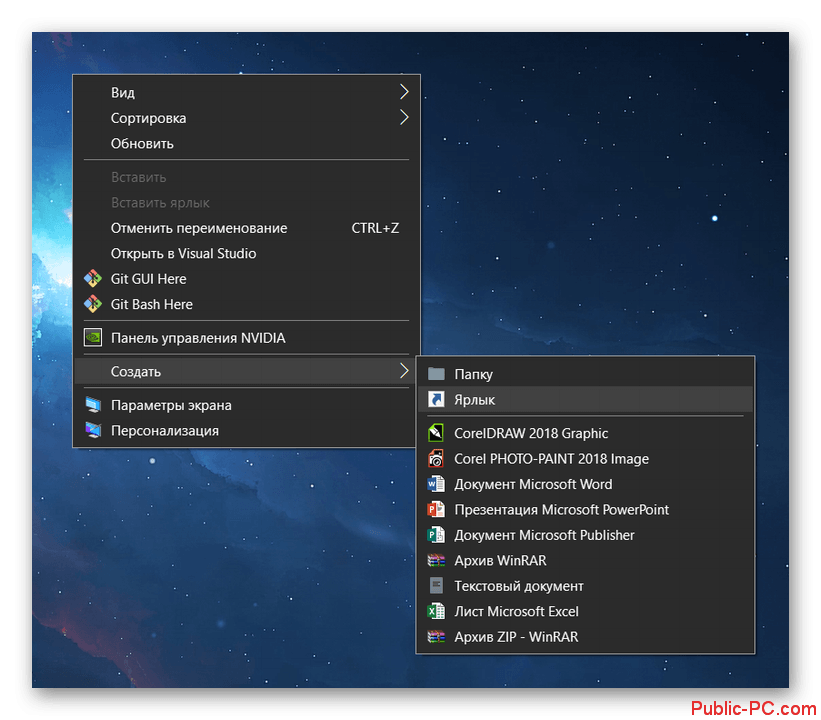
Task: Choose Отменить переименование
Action: [x=246, y=228]
